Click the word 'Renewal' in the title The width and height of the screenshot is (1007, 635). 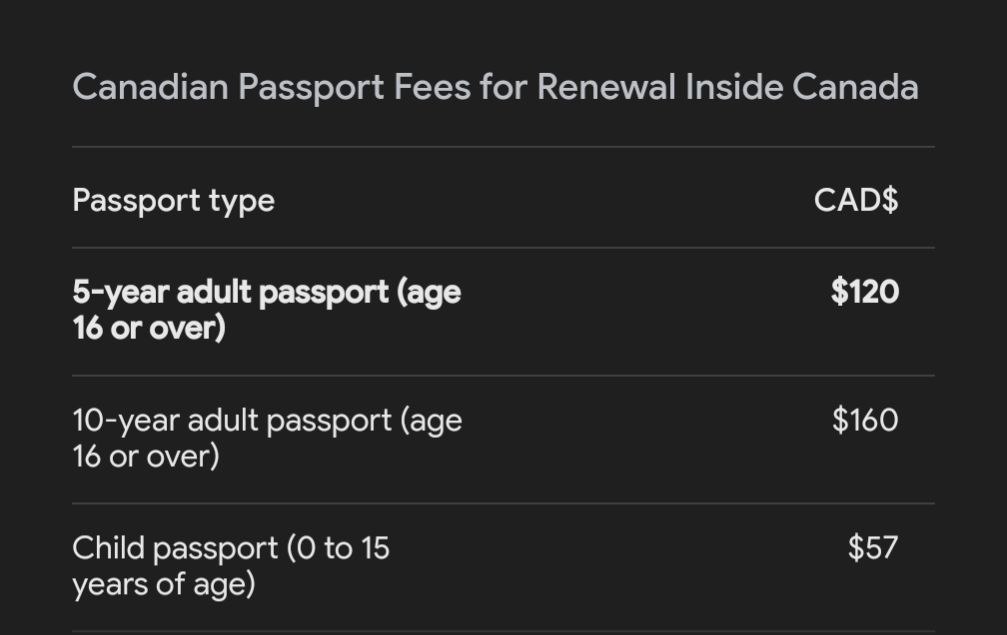coord(606,87)
